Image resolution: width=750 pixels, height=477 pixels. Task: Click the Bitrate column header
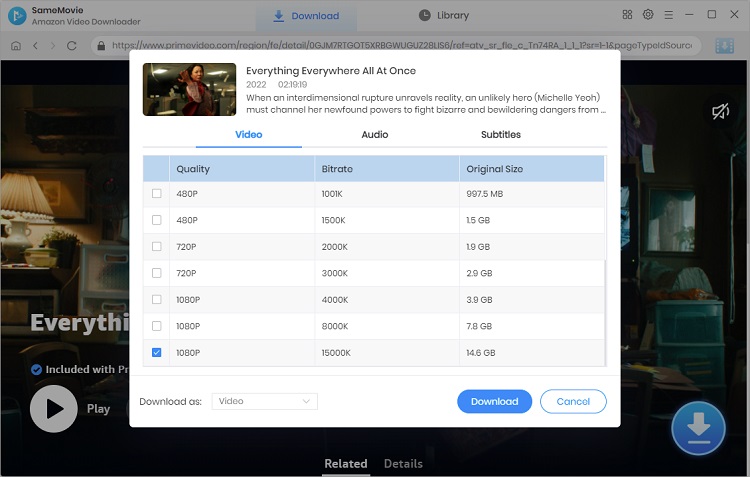point(387,169)
